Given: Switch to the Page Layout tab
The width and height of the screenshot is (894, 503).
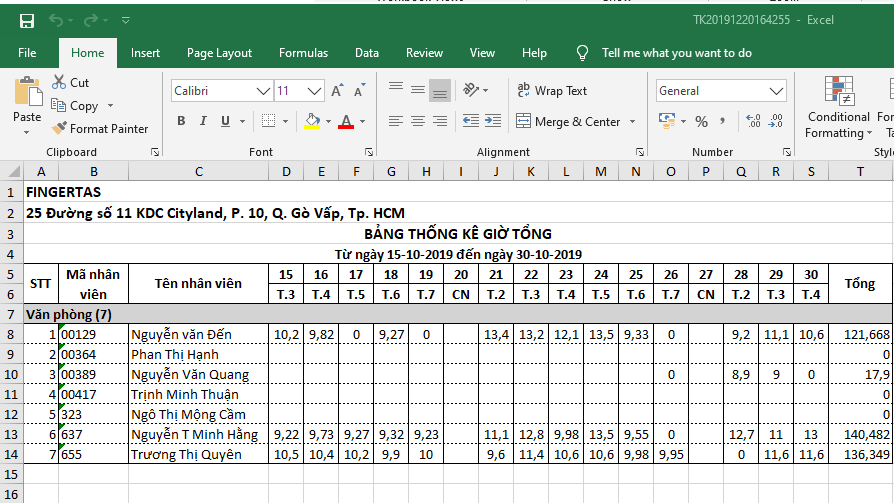Looking at the screenshot, I should 219,53.
